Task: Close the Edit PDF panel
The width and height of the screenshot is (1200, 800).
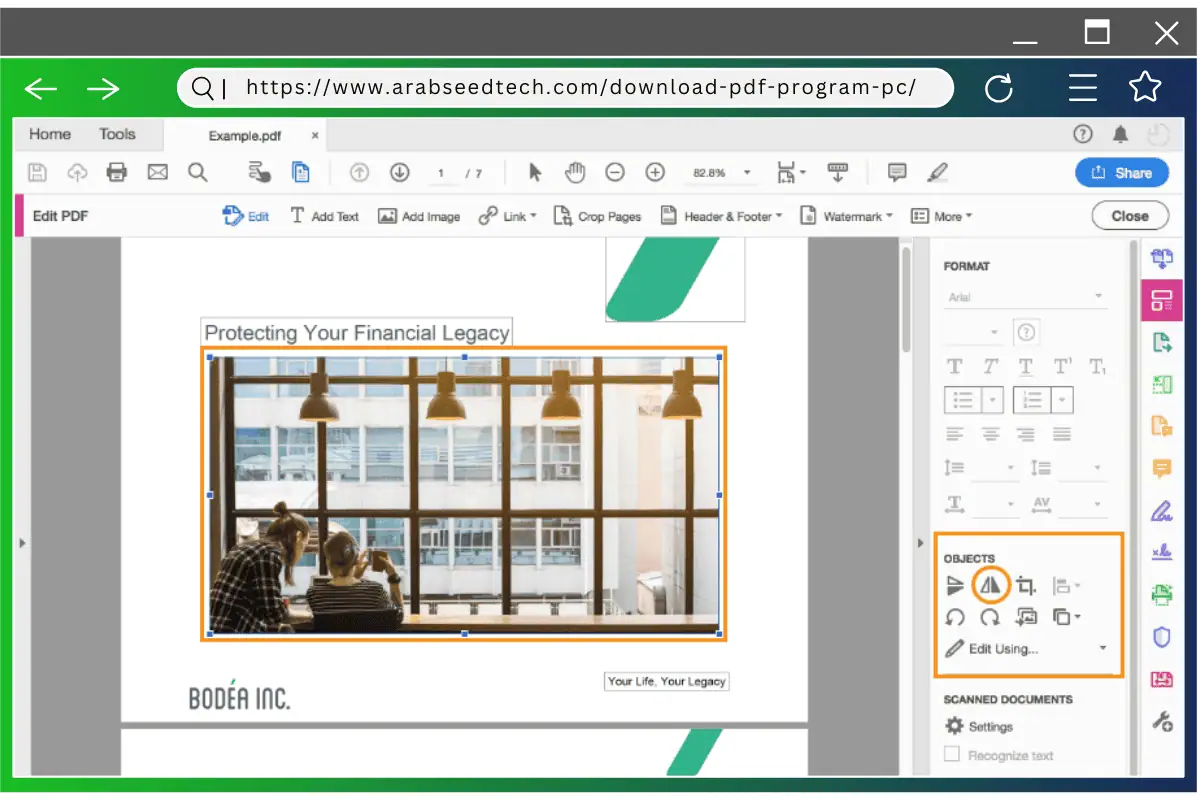Action: click(1129, 215)
